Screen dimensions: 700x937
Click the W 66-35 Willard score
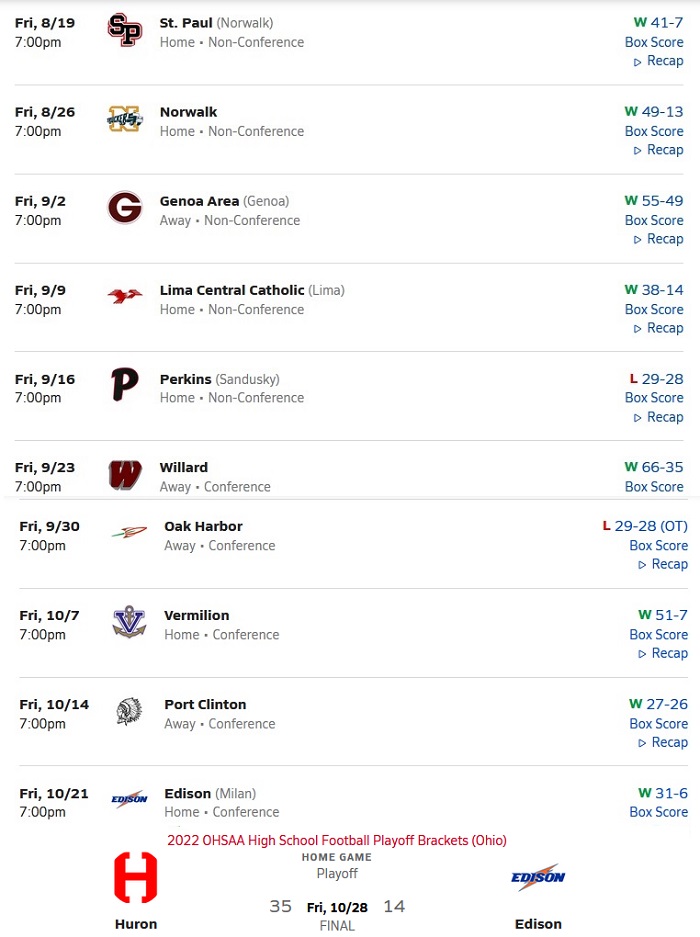pos(654,467)
